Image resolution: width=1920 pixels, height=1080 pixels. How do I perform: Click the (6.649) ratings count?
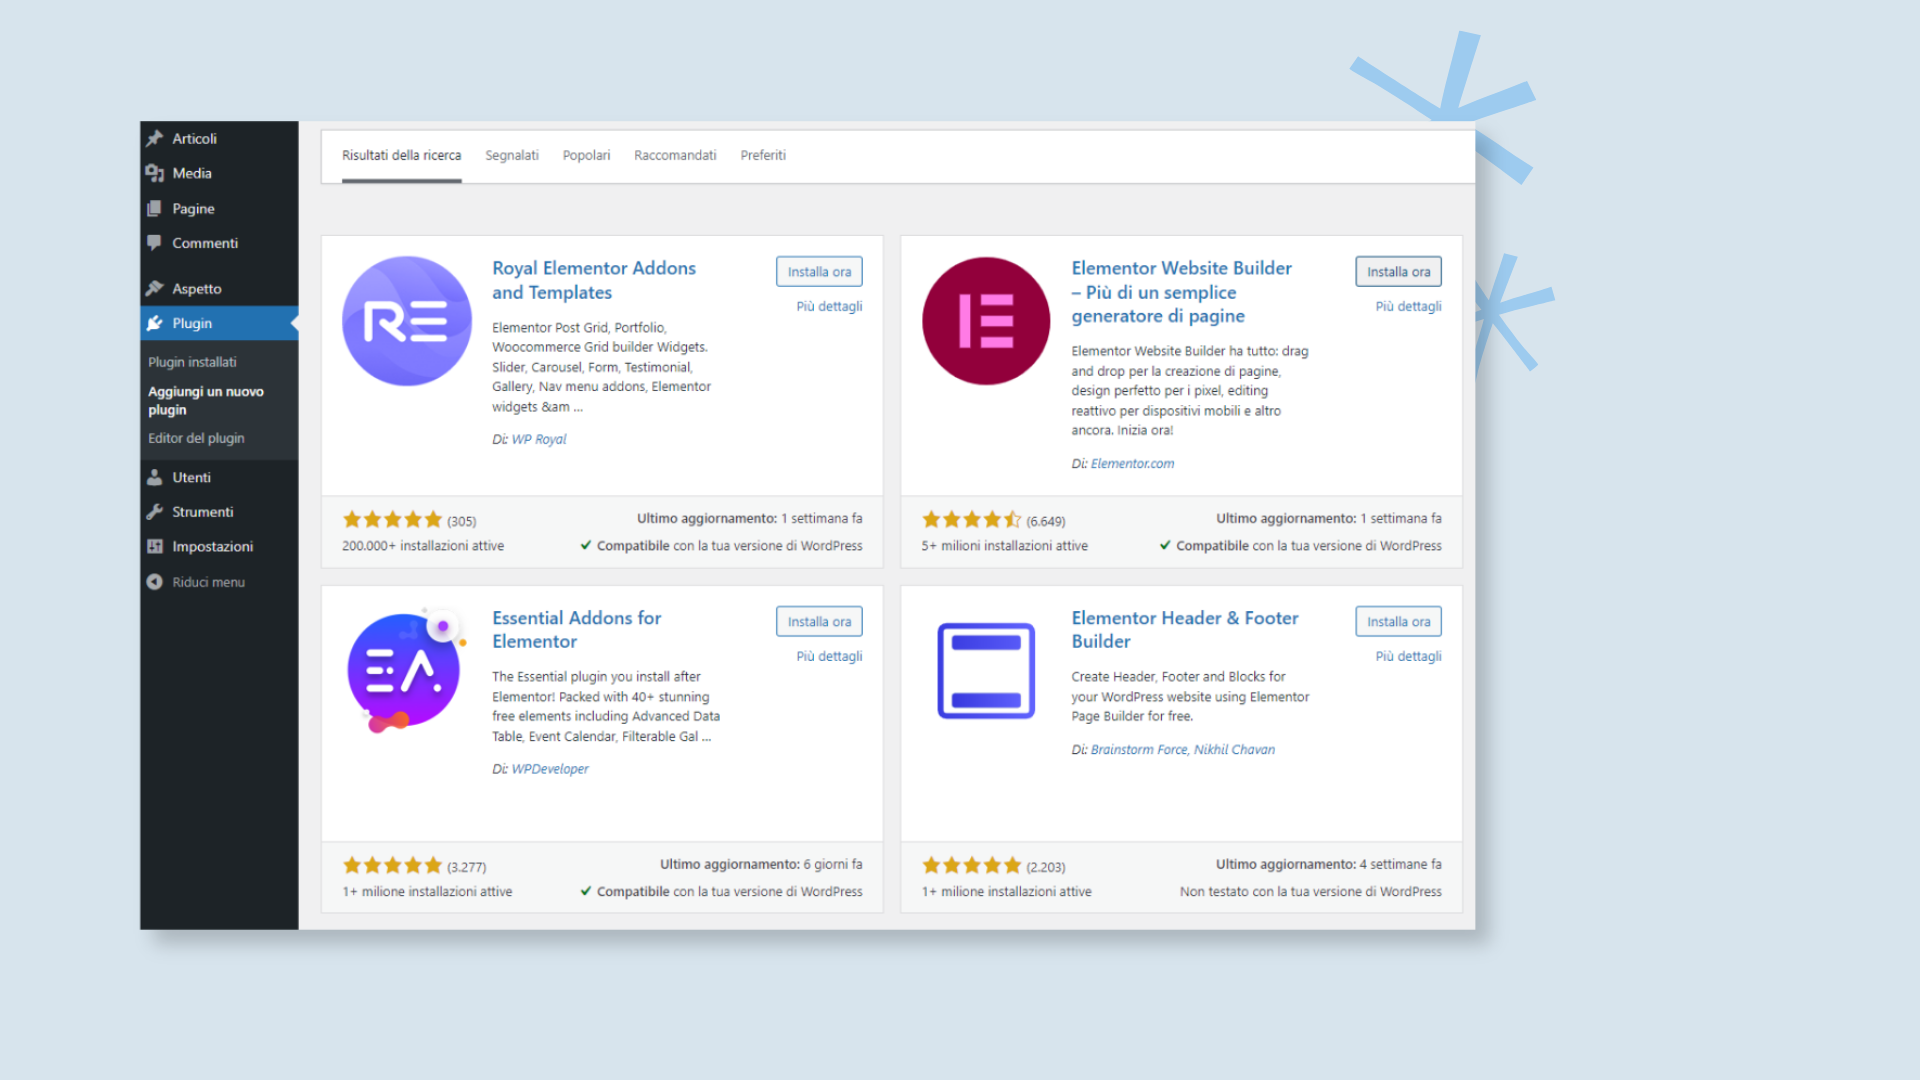1045,522
